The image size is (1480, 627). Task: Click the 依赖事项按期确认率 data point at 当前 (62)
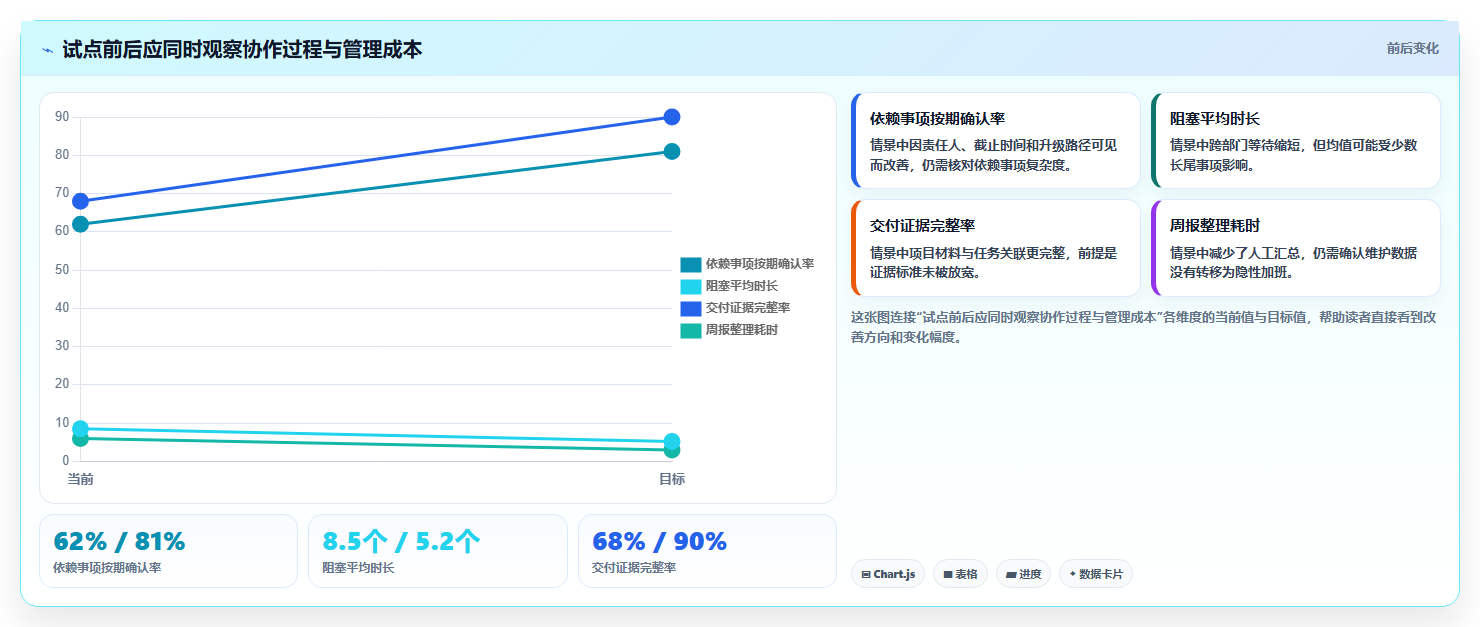coord(81,224)
